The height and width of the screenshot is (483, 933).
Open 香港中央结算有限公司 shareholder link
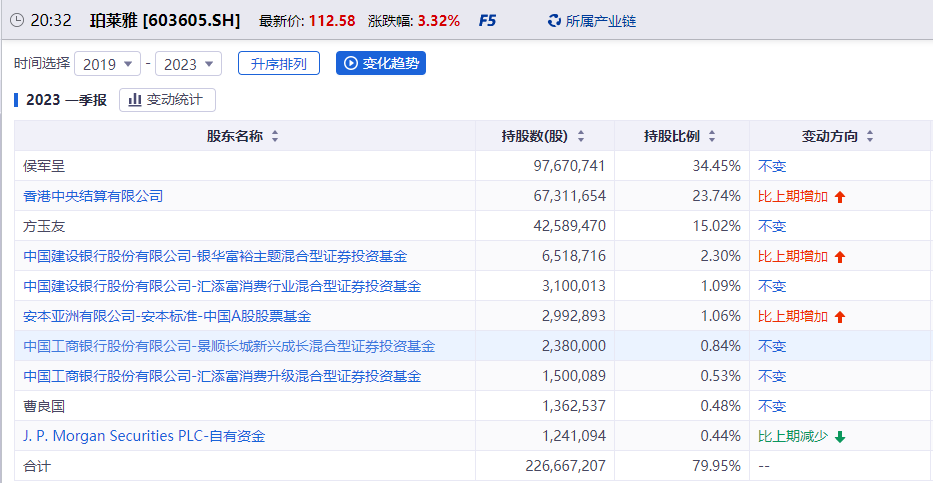(93, 196)
